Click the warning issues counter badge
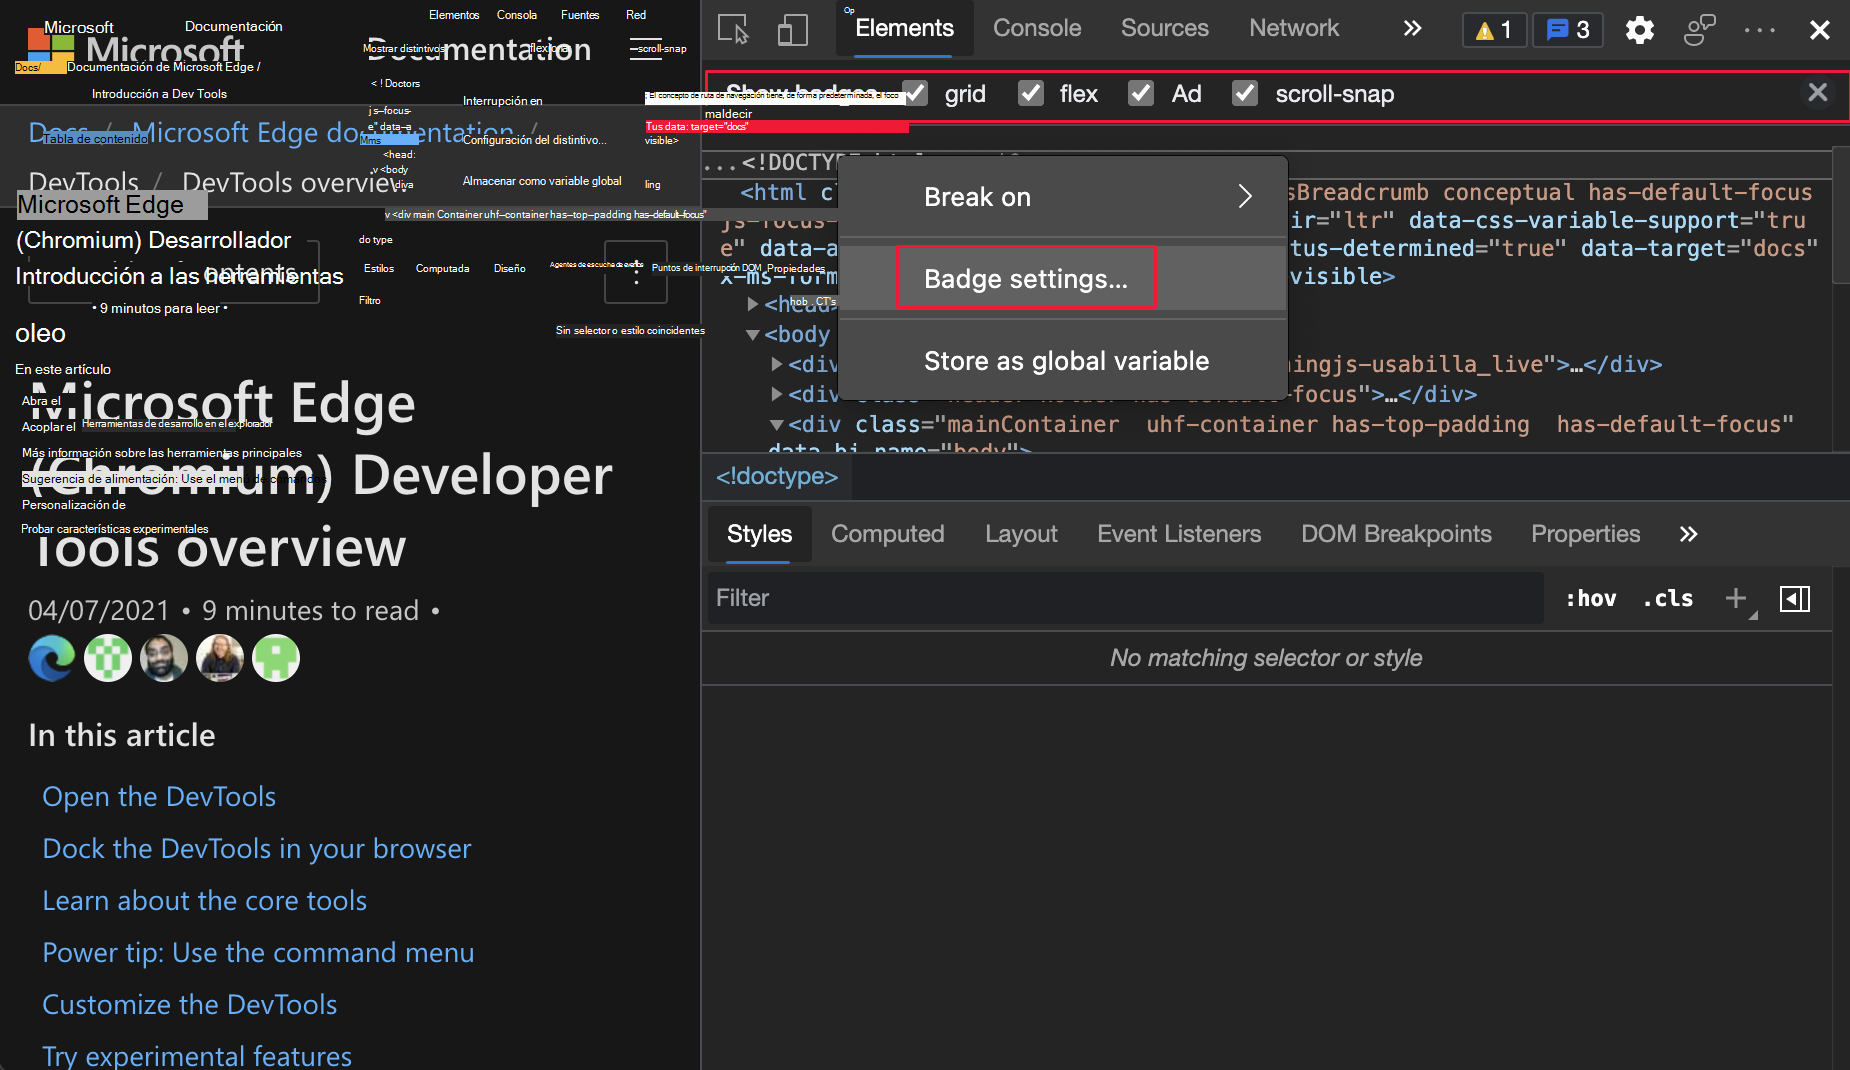 tap(1494, 30)
